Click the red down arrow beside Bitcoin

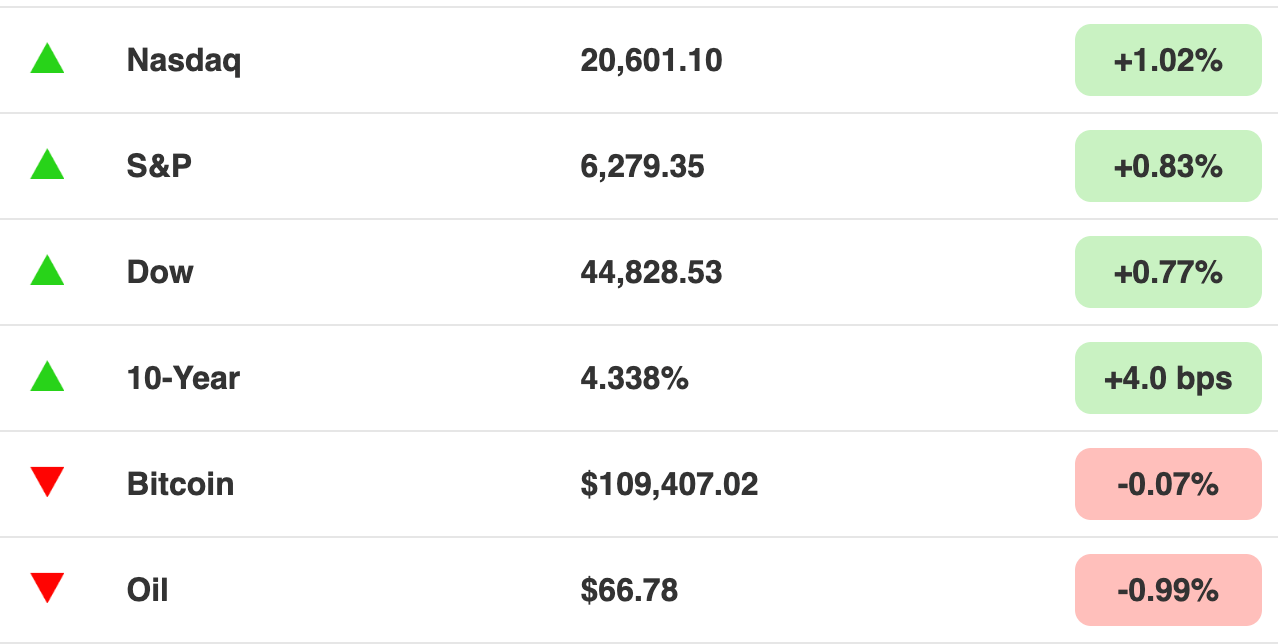click(x=47, y=482)
